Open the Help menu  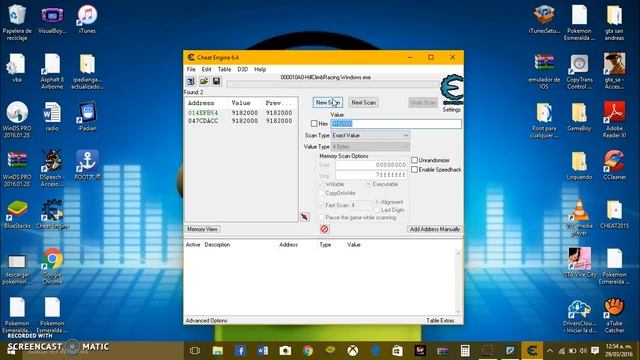[260, 69]
